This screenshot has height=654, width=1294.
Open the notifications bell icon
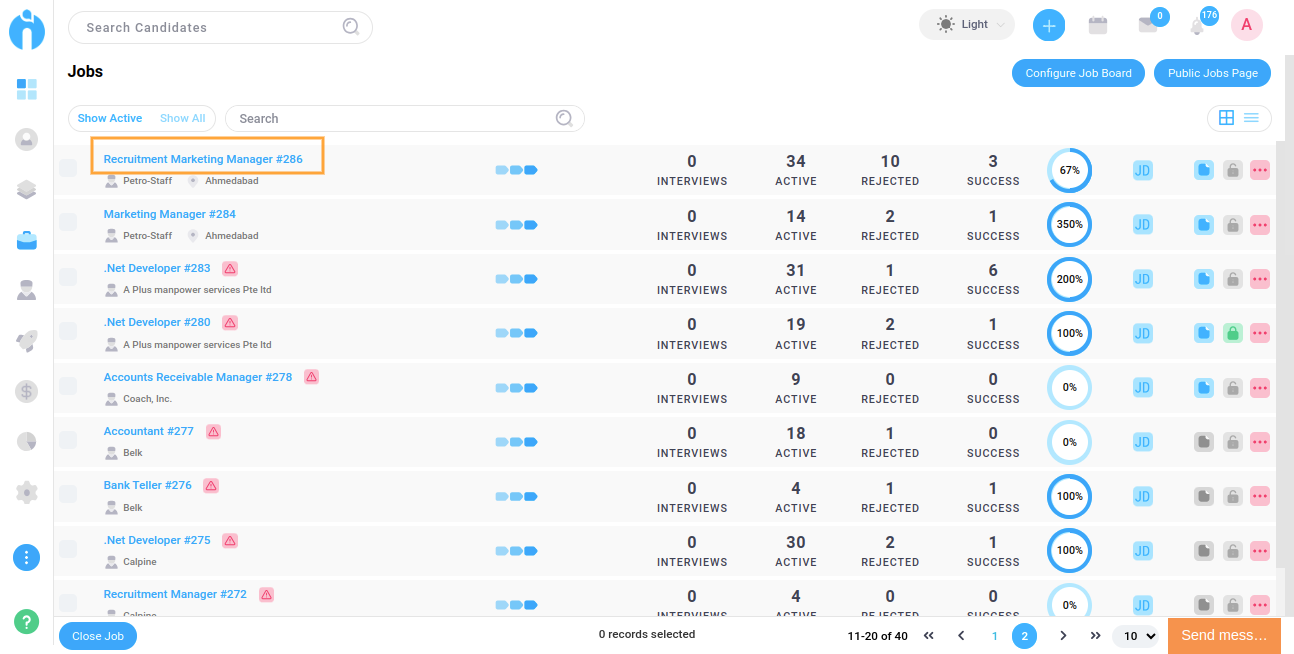tap(1197, 27)
